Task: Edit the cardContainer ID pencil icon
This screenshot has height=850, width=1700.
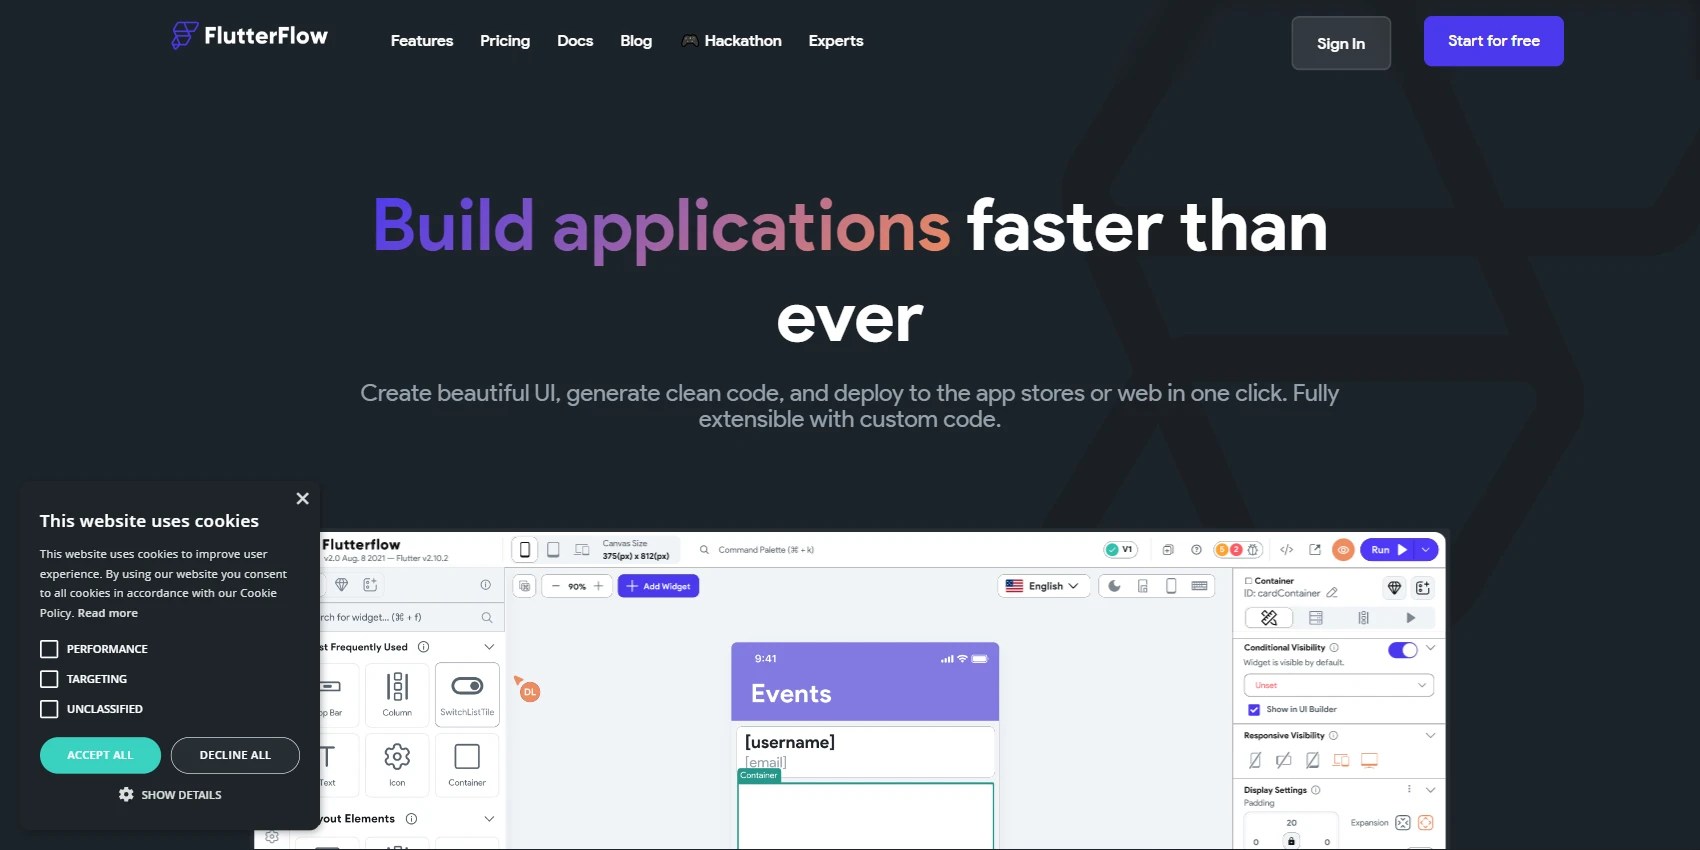Action: [x=1332, y=593]
